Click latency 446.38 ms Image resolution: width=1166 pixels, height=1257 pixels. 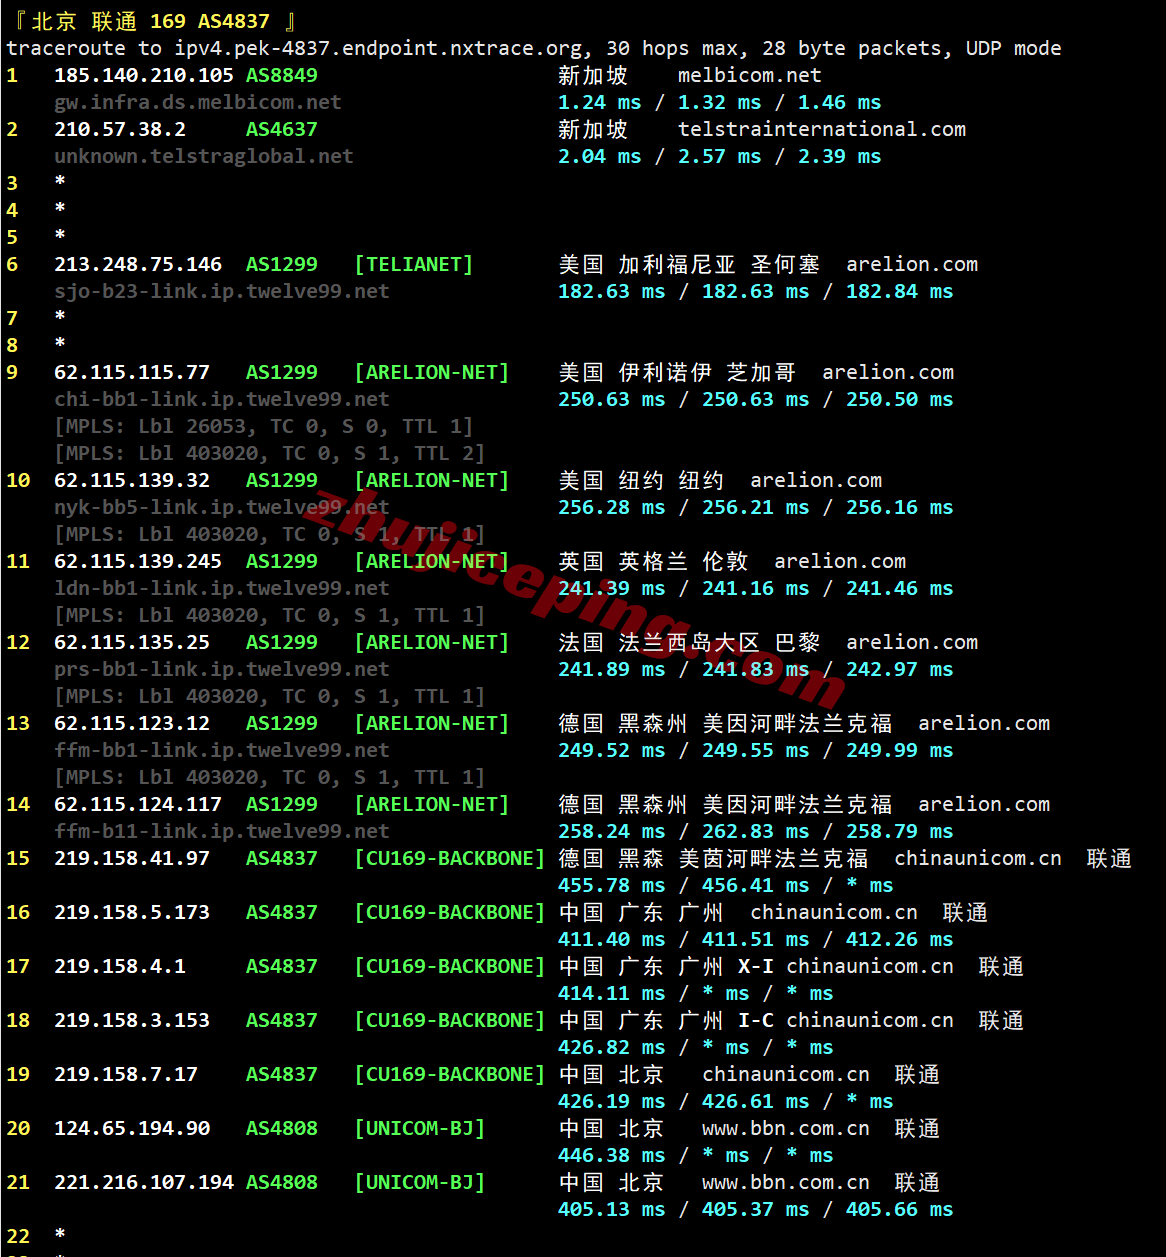click(x=612, y=1155)
